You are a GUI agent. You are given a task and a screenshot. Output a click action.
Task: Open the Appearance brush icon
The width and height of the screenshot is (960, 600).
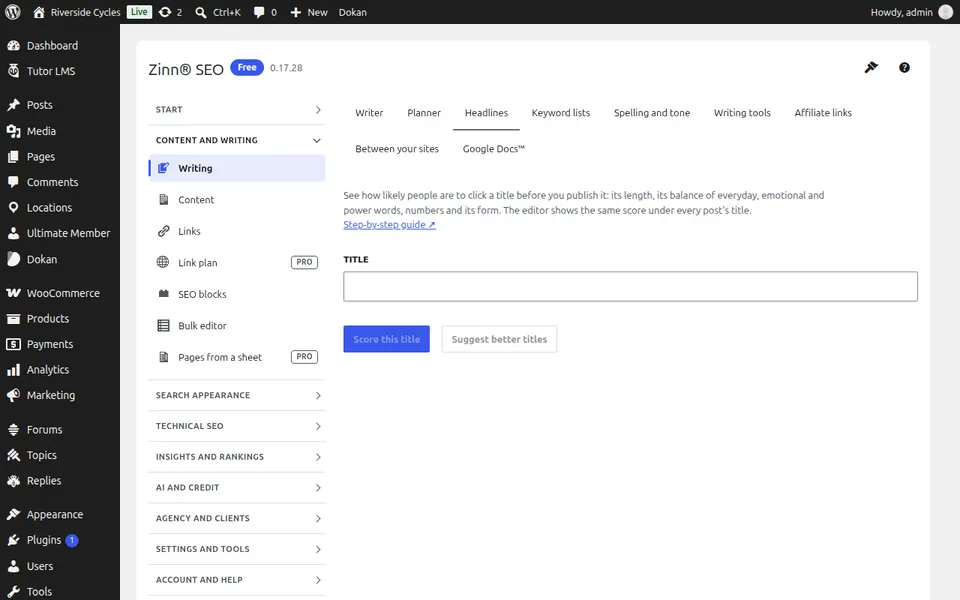[x=13, y=514]
